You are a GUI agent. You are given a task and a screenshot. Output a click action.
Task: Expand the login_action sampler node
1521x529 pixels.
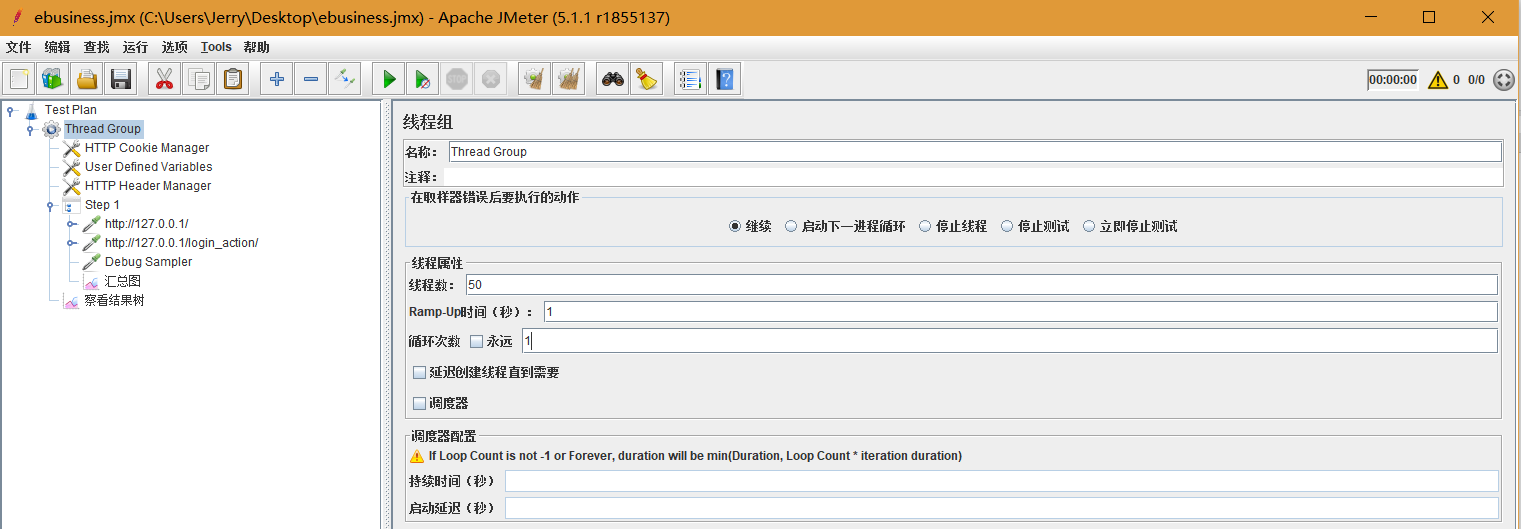click(x=71, y=243)
